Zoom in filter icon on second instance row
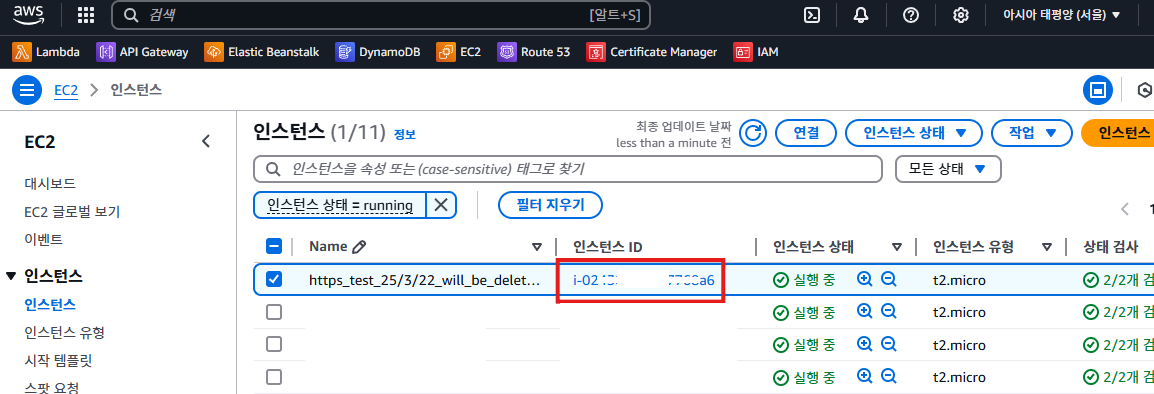1154x394 pixels. pos(865,312)
